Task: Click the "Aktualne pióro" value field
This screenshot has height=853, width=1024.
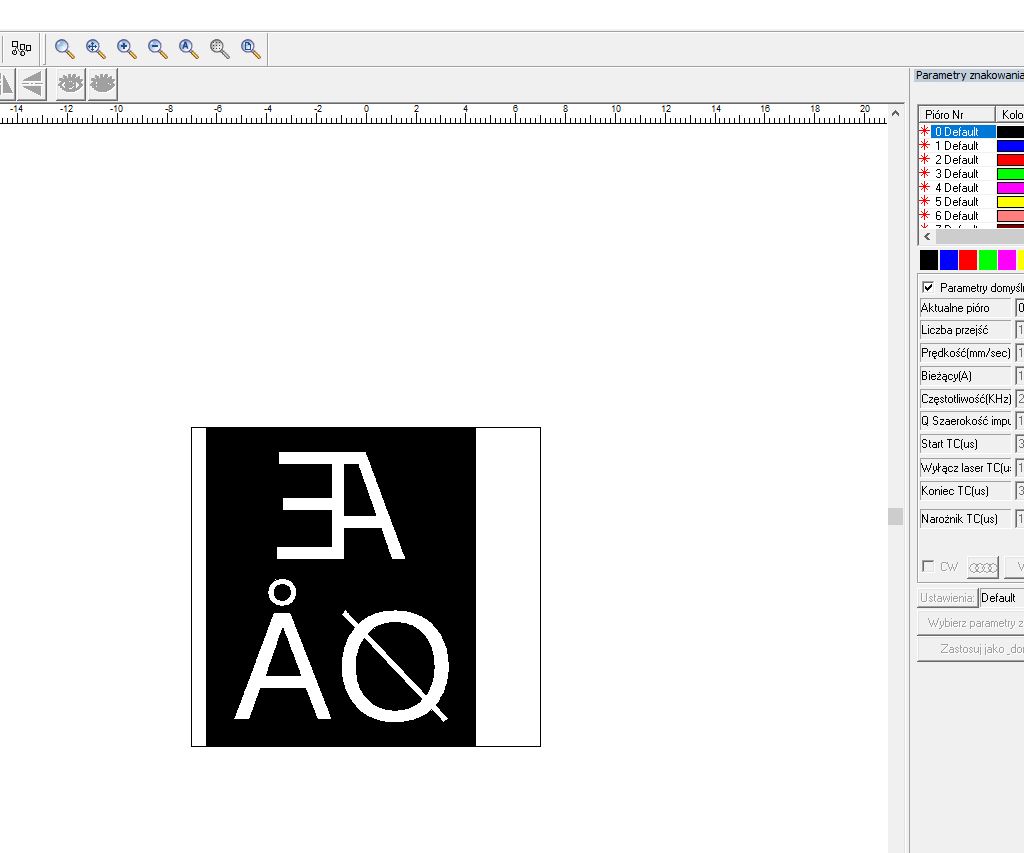Action: [1019, 308]
